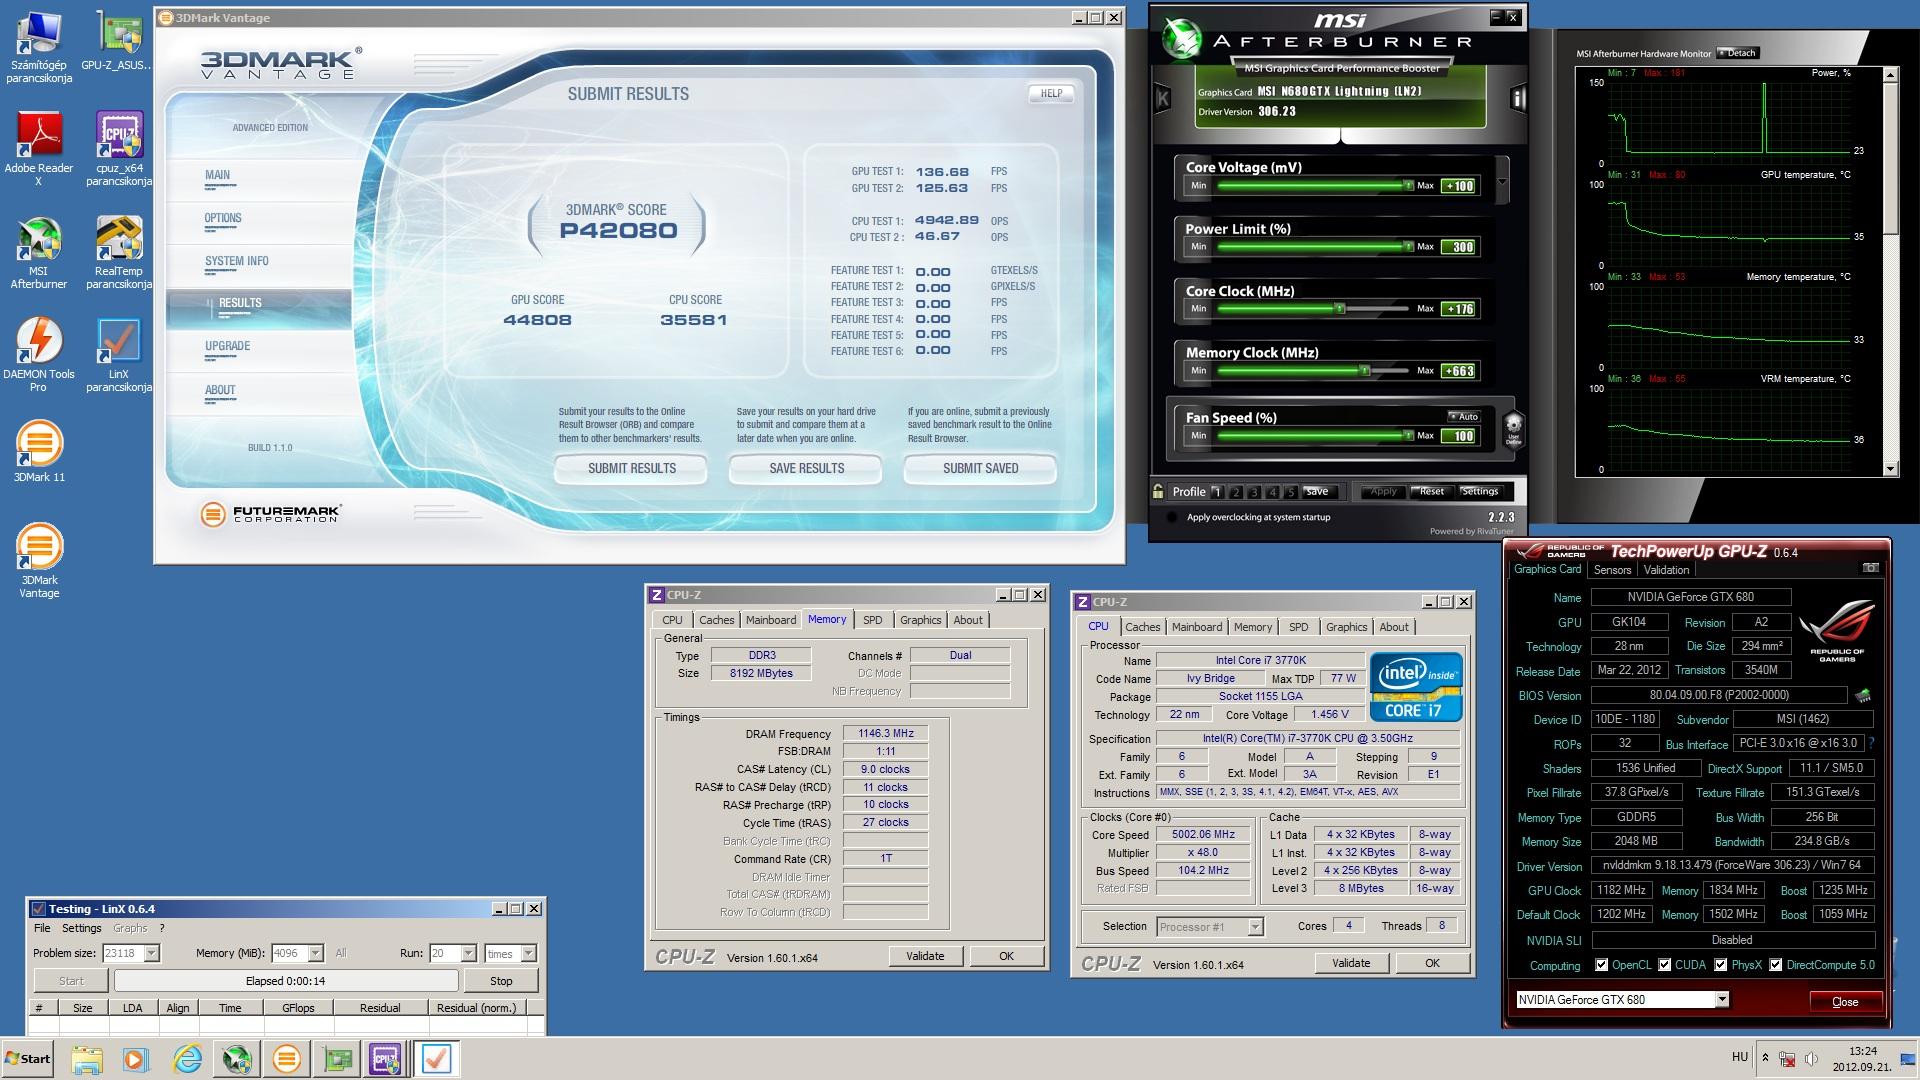Click Afterburner Reset button

[x=1432, y=491]
